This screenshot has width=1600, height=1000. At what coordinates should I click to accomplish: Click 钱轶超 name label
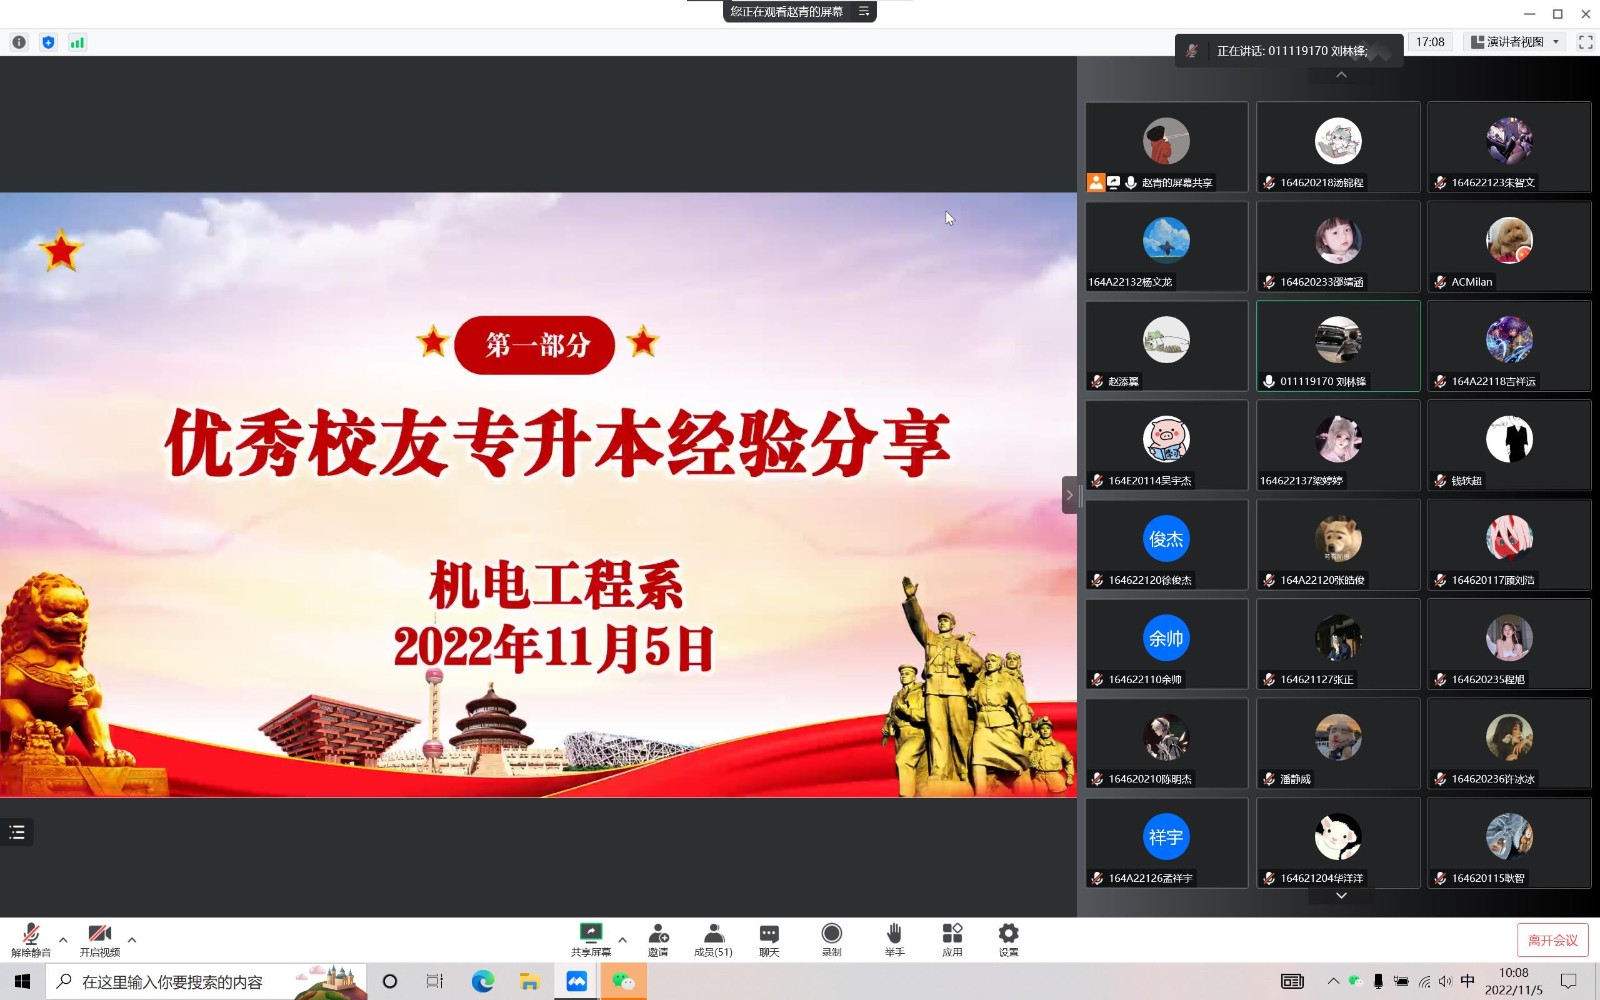tap(1466, 481)
